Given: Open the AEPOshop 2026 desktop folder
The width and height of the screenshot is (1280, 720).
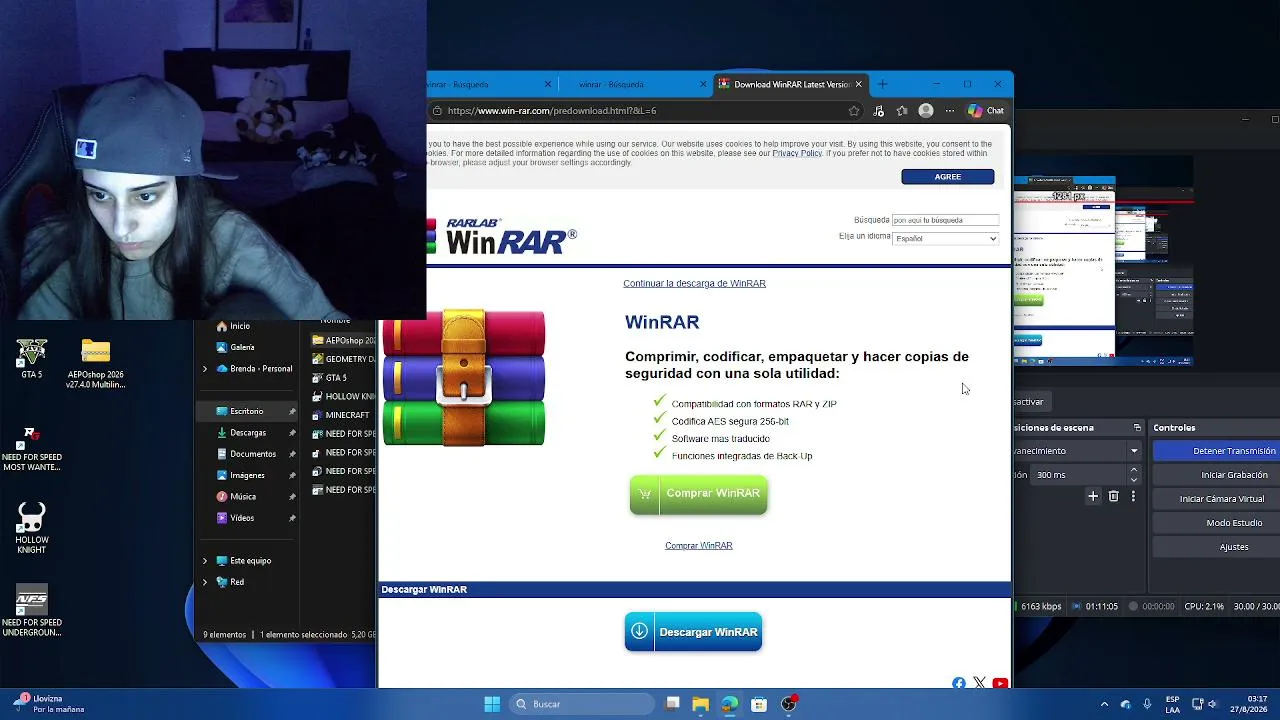Looking at the screenshot, I should tap(96, 364).
